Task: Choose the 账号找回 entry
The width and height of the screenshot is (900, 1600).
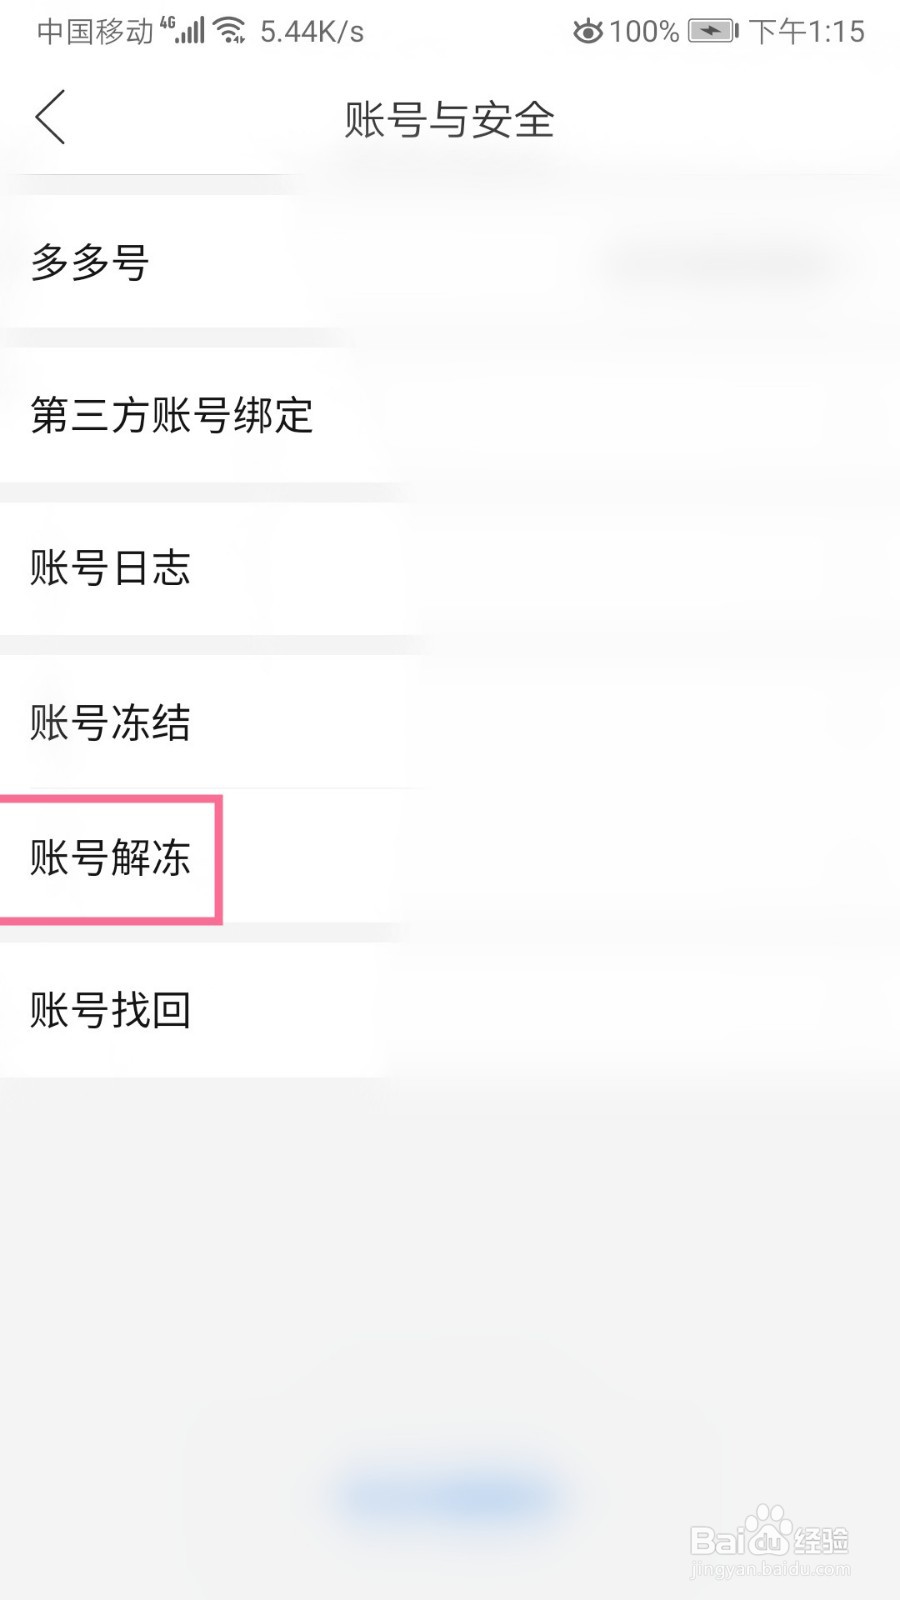Action: (110, 1010)
